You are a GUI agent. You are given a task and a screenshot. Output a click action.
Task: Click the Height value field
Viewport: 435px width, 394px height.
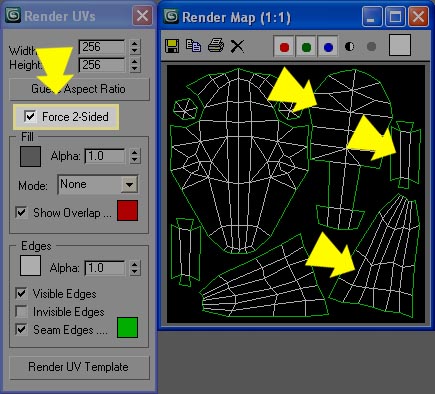tap(102, 65)
